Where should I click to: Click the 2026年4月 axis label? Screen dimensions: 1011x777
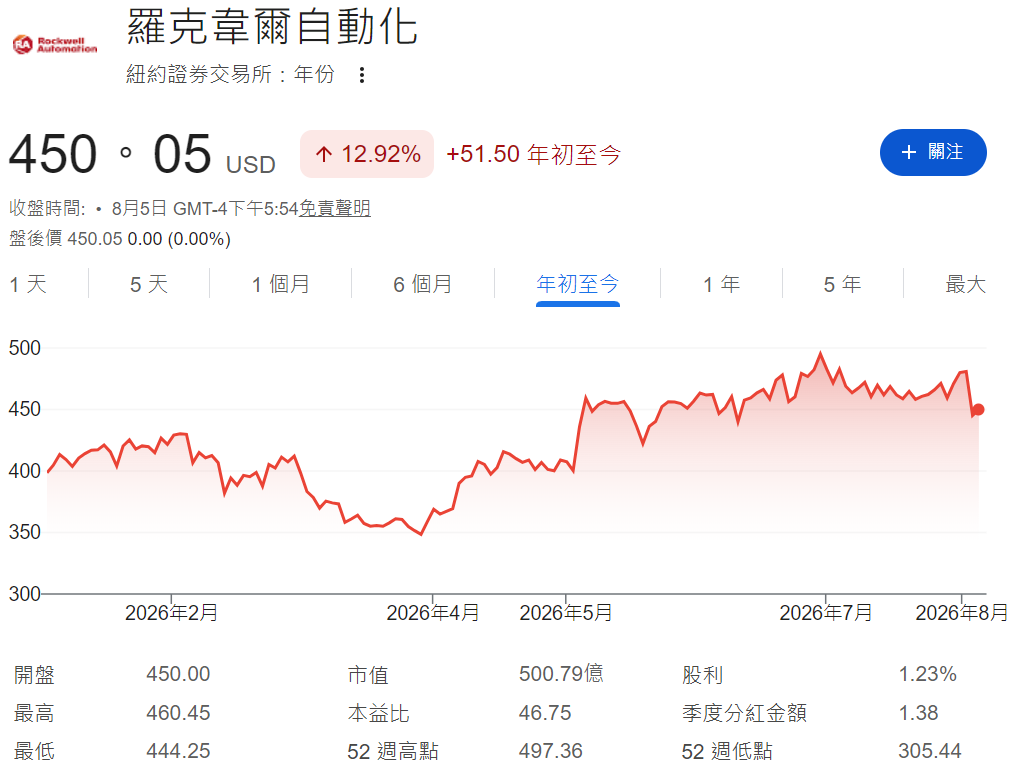tap(433, 613)
